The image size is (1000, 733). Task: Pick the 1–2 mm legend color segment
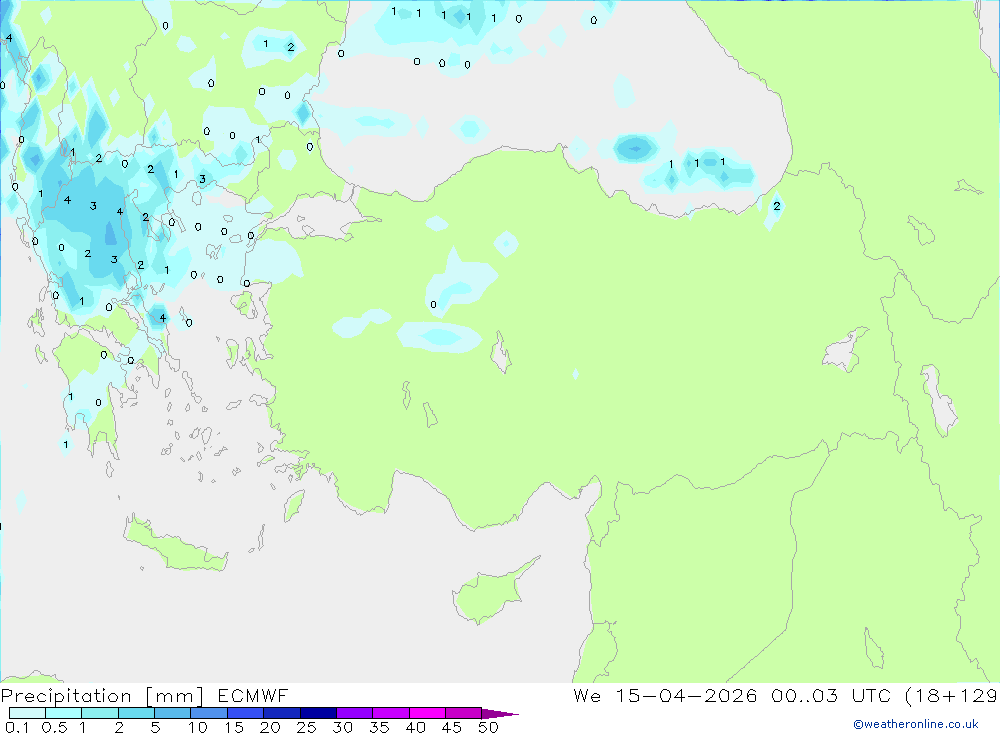100,713
